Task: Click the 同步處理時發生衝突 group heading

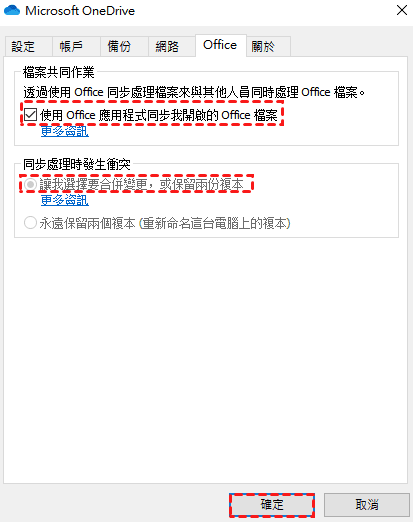Action: tap(77, 164)
